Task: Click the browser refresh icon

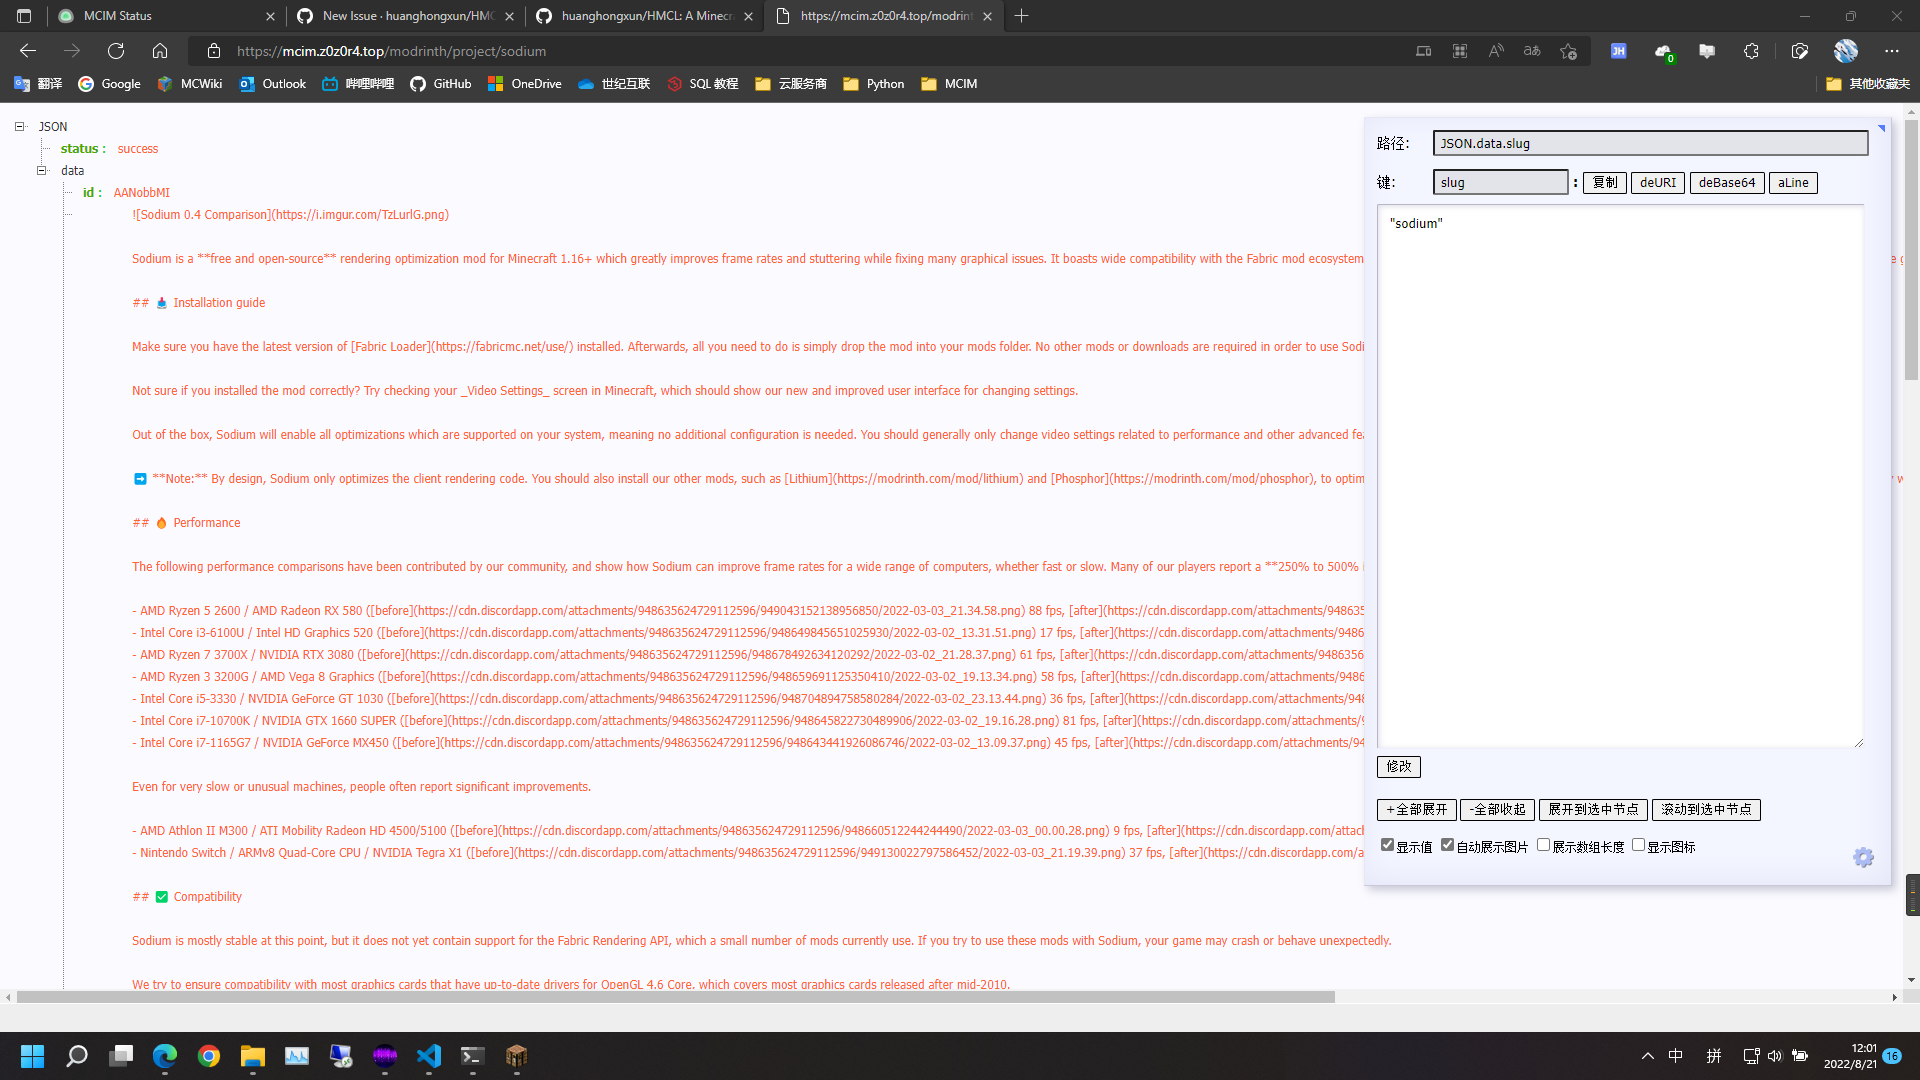Action: 116,51
